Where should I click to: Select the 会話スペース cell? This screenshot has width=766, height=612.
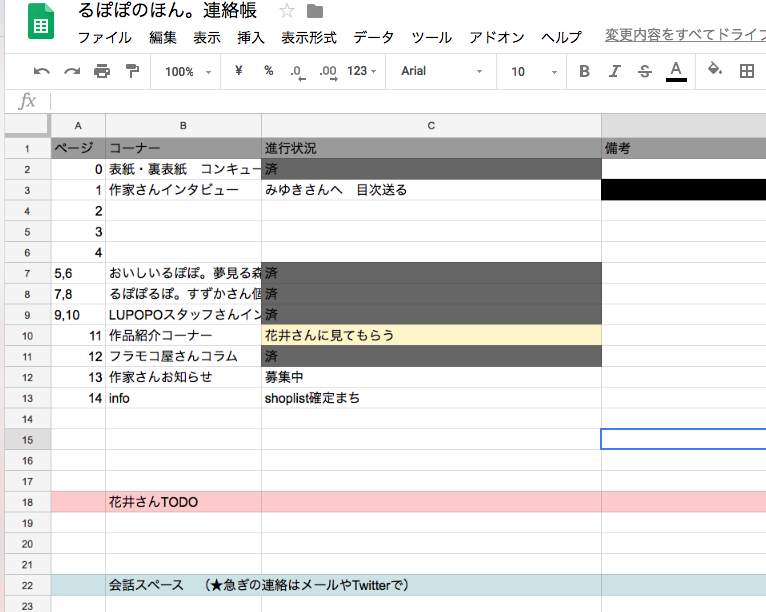pyautogui.click(x=183, y=585)
